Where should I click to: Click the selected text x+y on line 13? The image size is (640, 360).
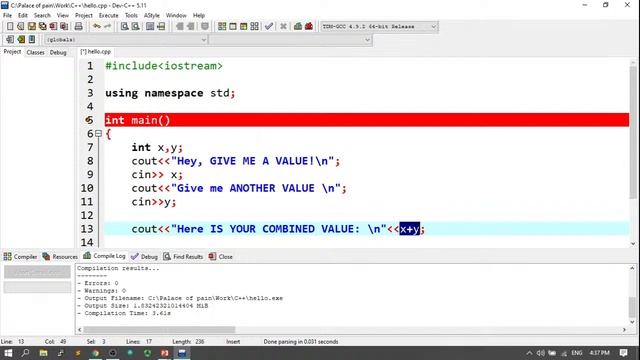tap(409, 229)
